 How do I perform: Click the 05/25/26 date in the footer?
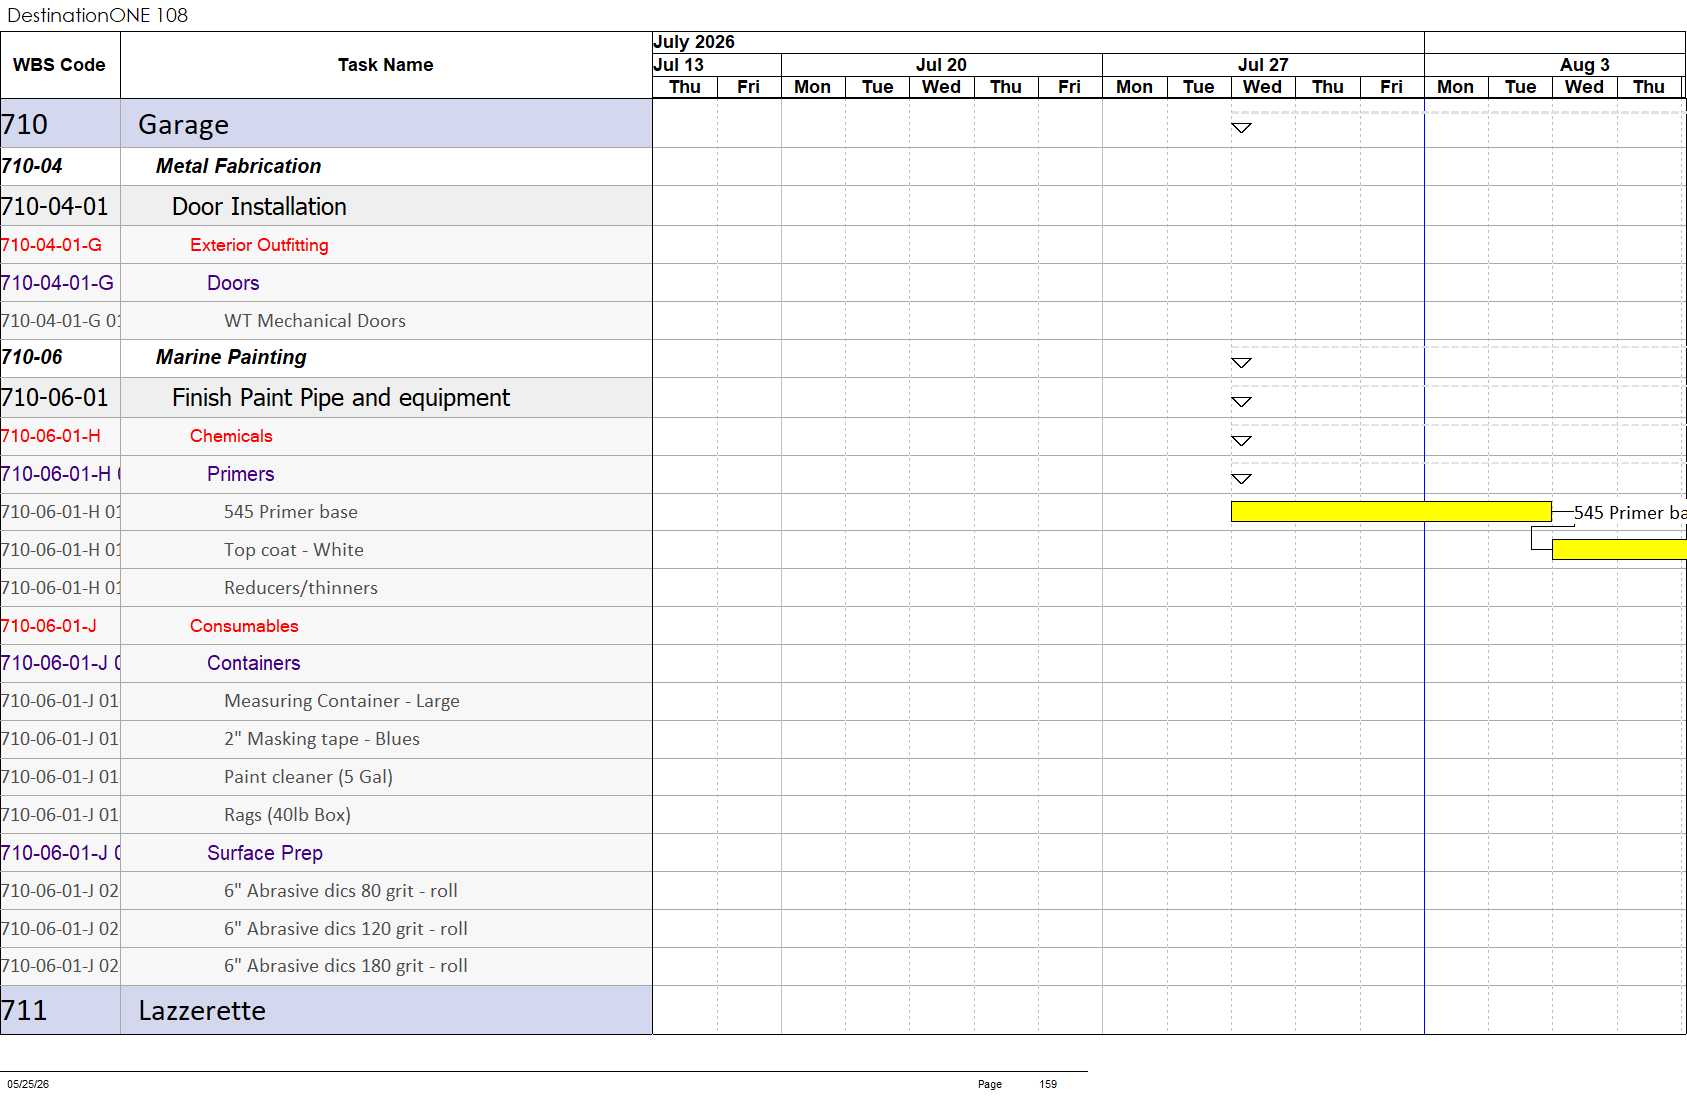28,1084
